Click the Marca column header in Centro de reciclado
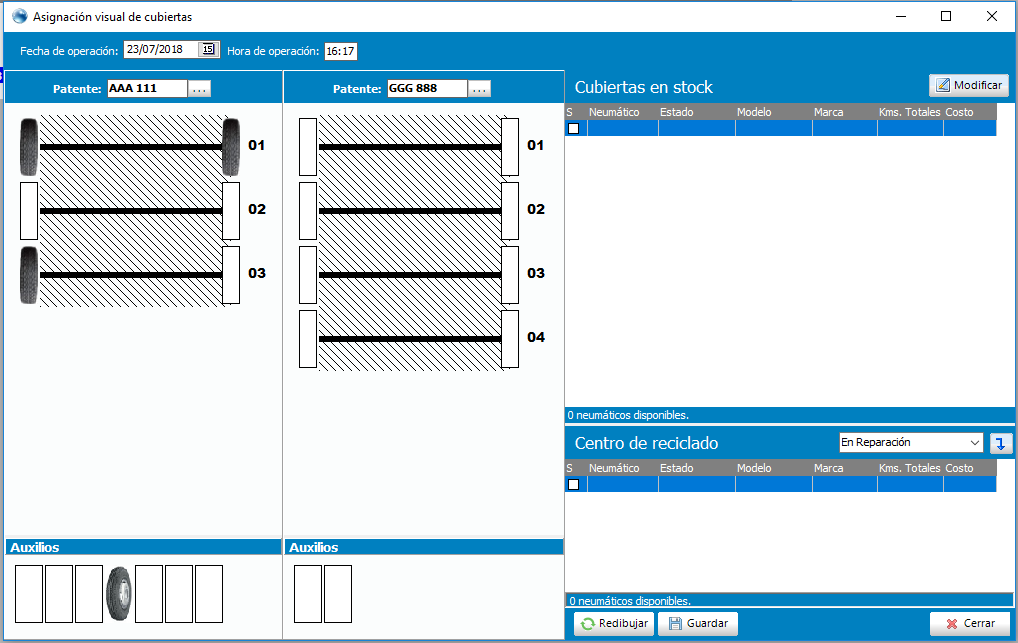This screenshot has width=1018, height=643. click(829, 468)
